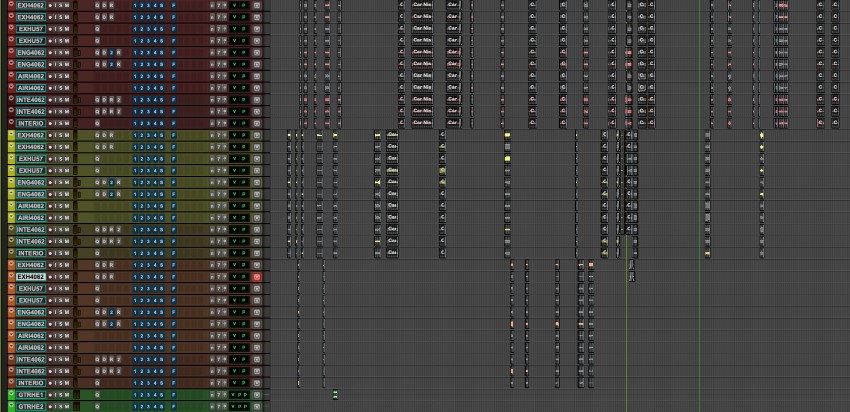Open insert Q on red-group INTERIO track
The height and width of the screenshot is (412, 850).
(x=98, y=123)
